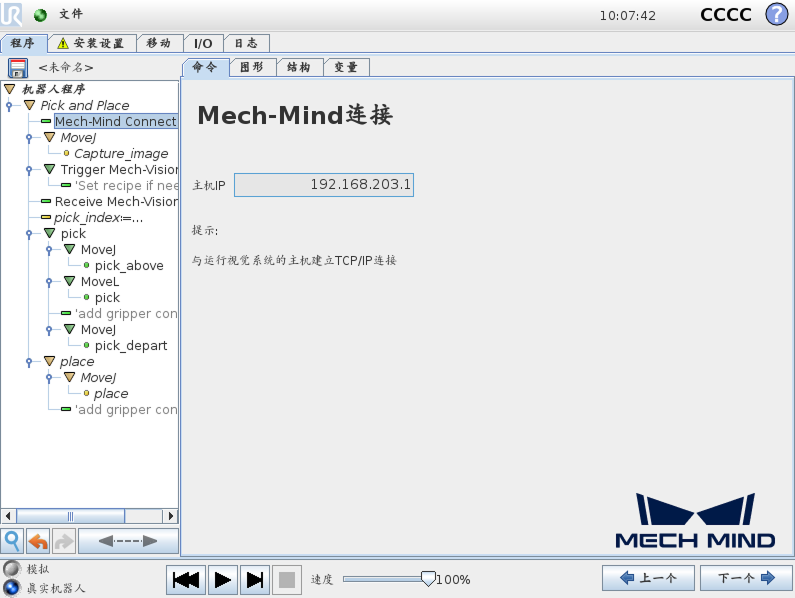Click the 下一个 next button
The height and width of the screenshot is (598, 795).
click(x=746, y=578)
